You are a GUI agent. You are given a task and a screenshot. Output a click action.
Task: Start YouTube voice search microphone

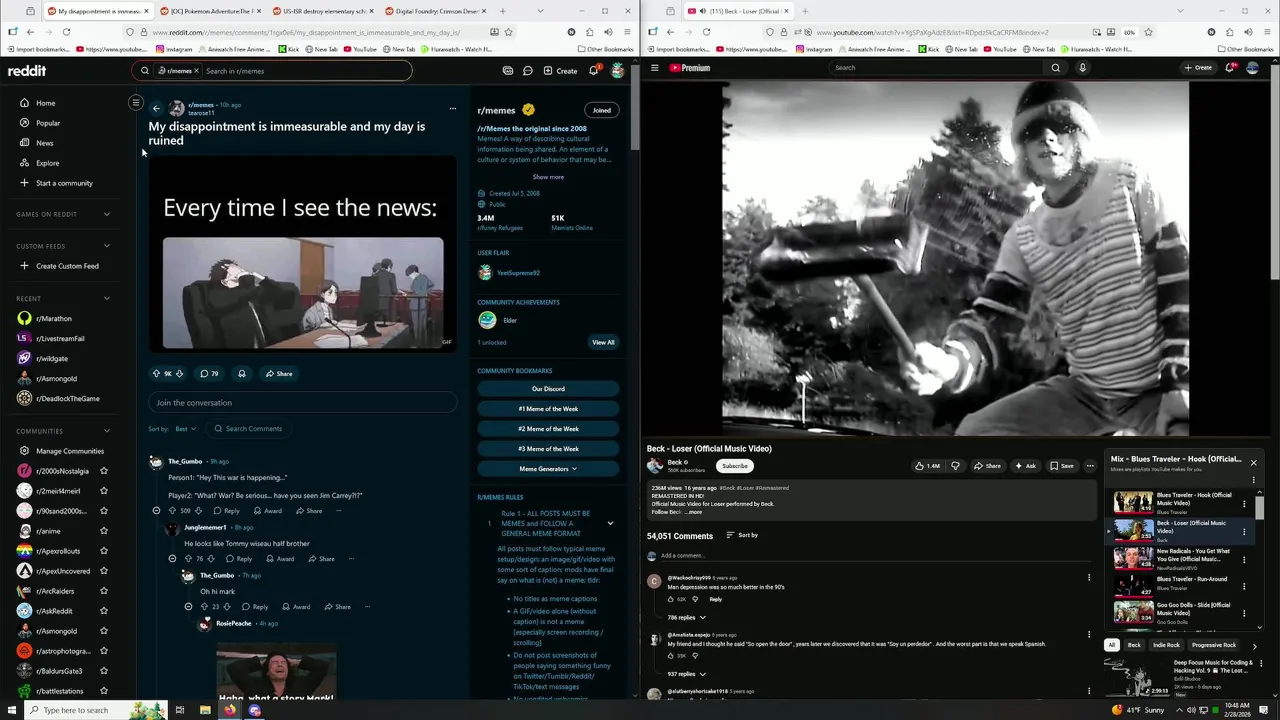click(1082, 68)
